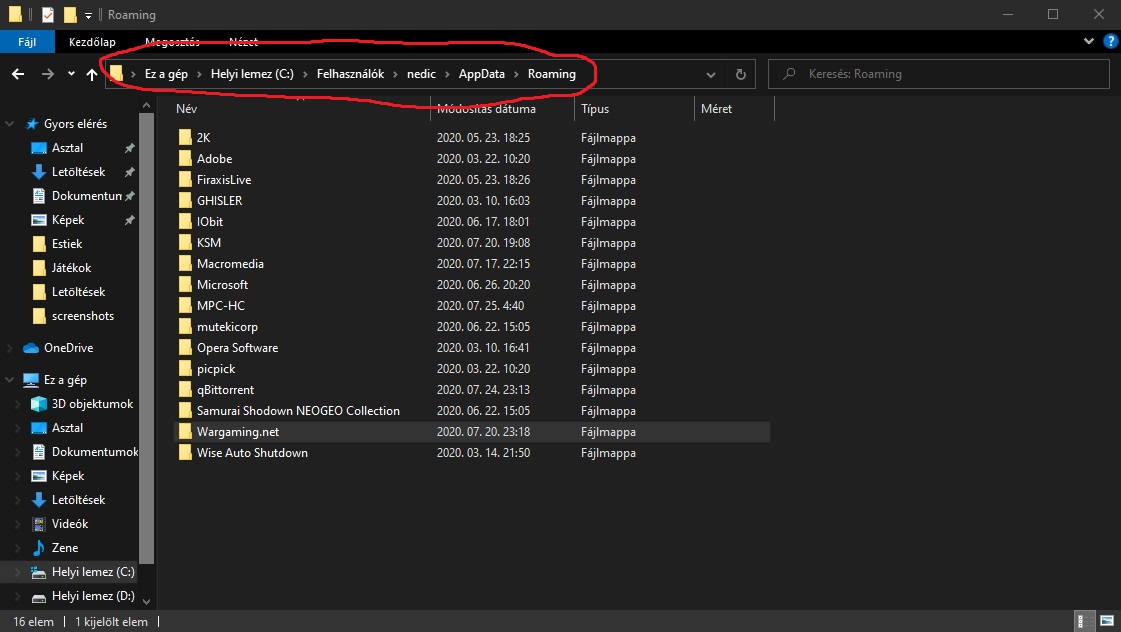Select the FiraxisLive folder icon
1121x632 pixels.
click(x=185, y=179)
